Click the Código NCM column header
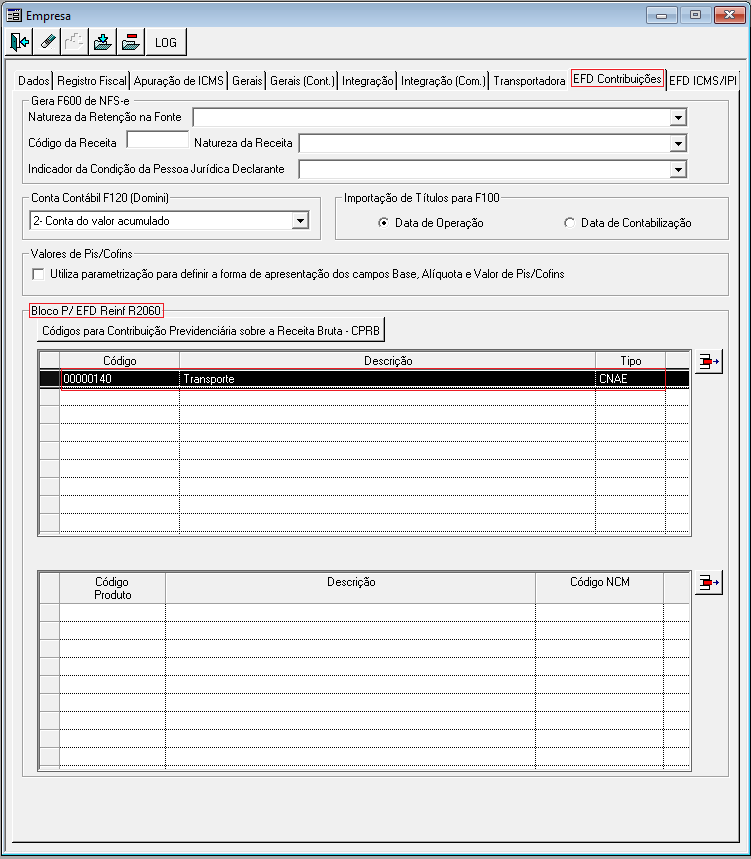The image size is (751, 859). point(599,588)
